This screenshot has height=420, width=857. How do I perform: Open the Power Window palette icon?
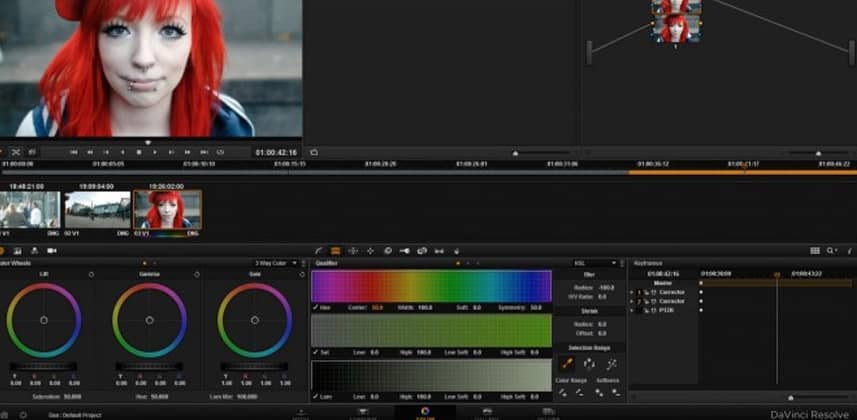353,250
